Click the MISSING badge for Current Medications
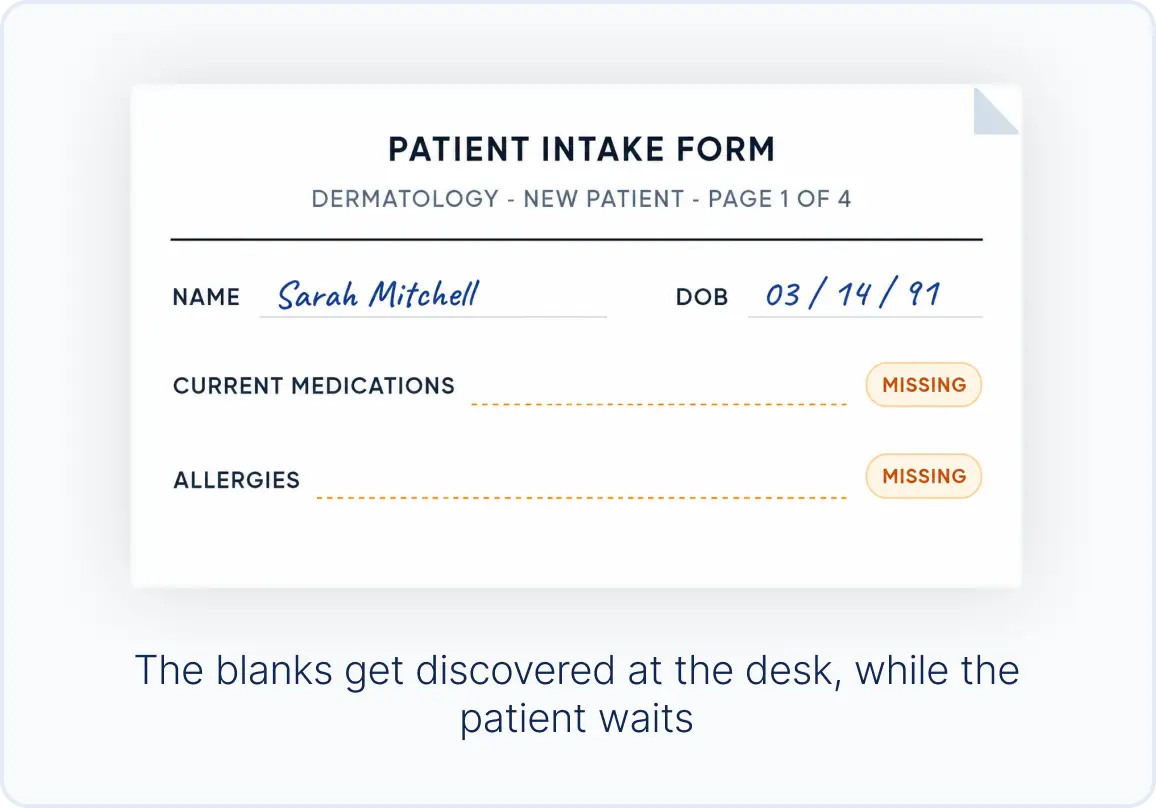Image resolution: width=1156 pixels, height=808 pixels. tap(924, 385)
